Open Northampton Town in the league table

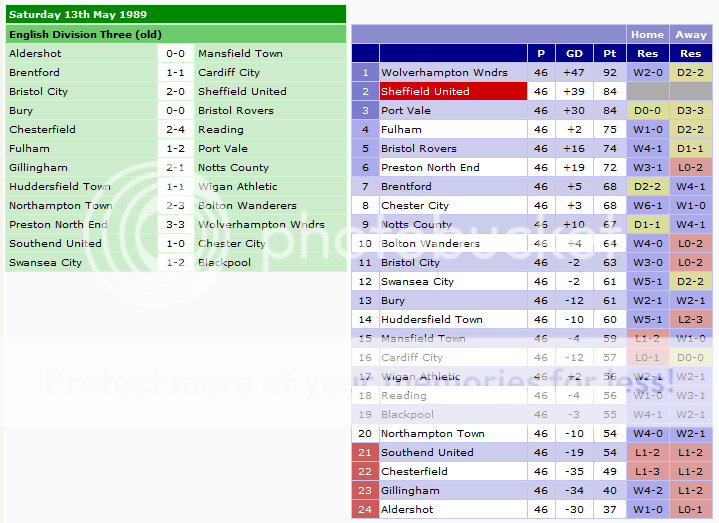432,433
